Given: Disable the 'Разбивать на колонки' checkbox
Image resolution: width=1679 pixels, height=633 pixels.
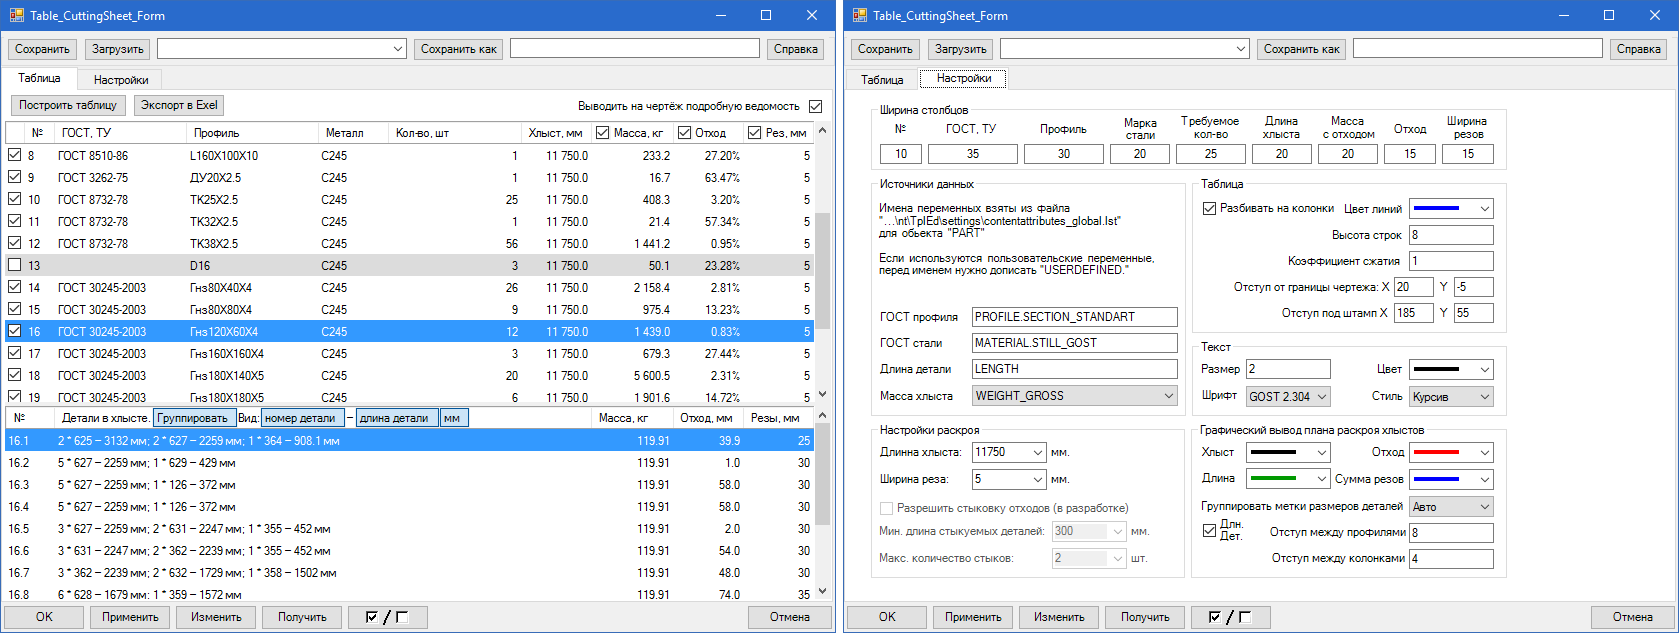Looking at the screenshot, I should point(1209,208).
